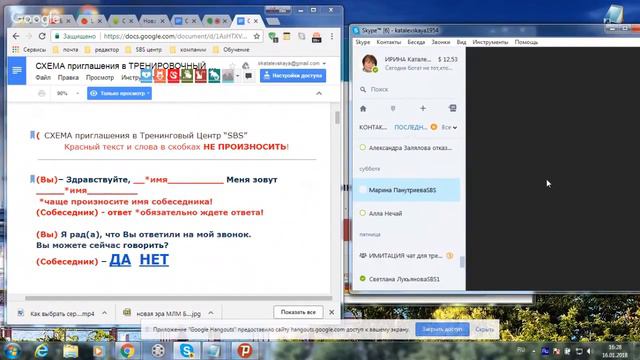The width and height of the screenshot is (640, 360).
Task: Switch to КОНТАК... tab in Skype
Action: [373, 127]
